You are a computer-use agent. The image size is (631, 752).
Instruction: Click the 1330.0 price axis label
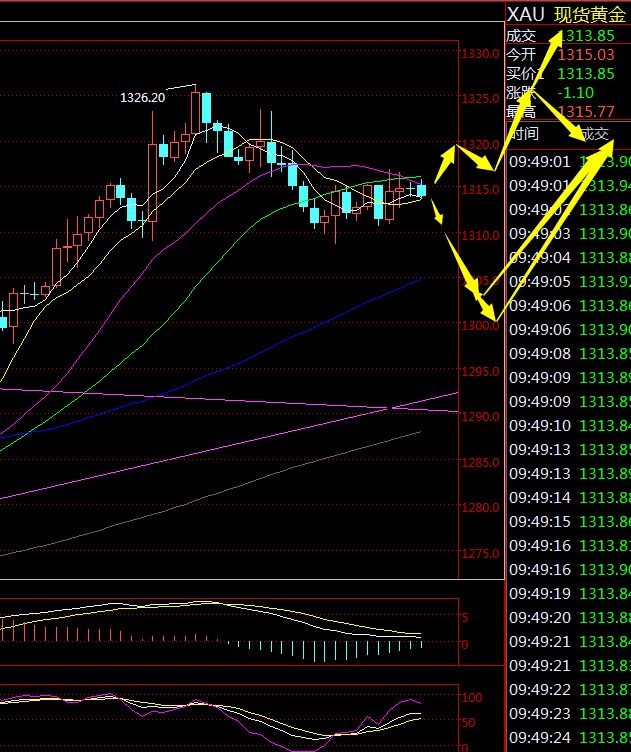point(480,54)
